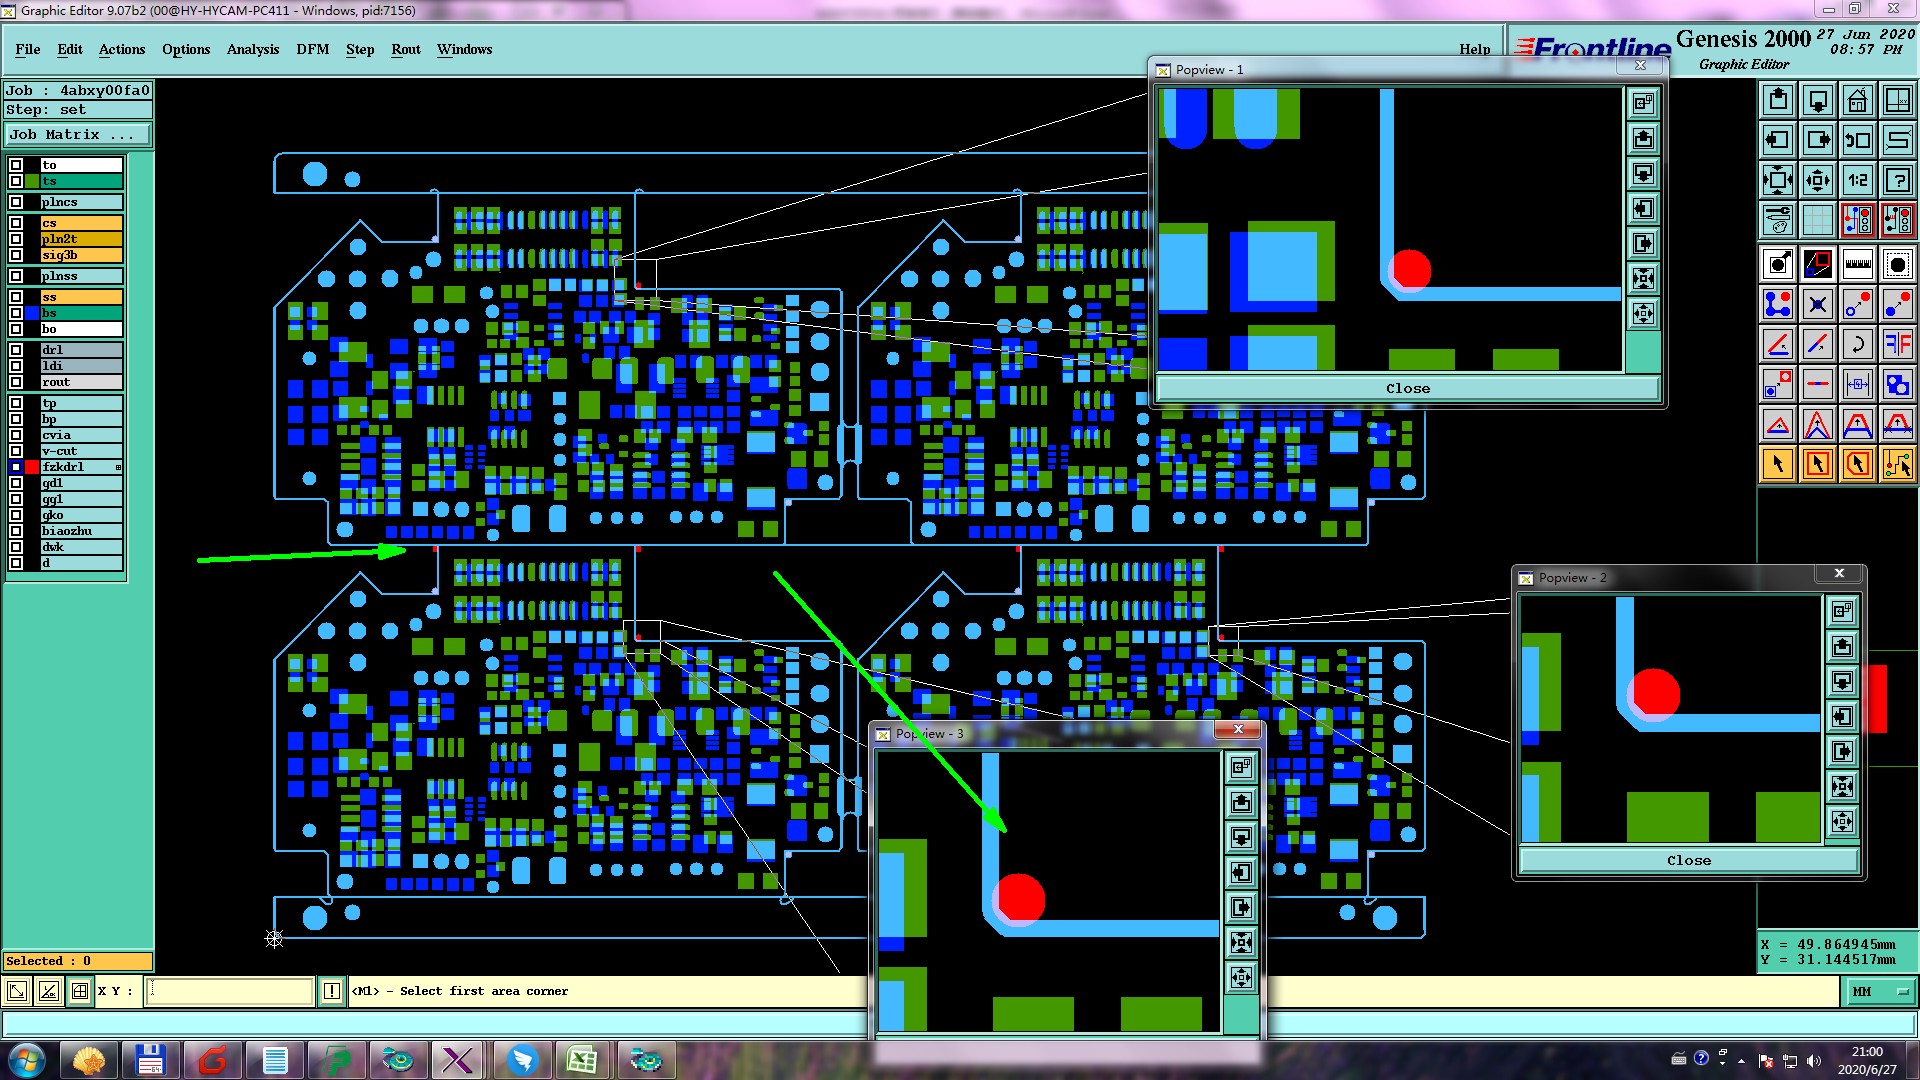Select the rotate feature tool icon
1920x1080 pixels.
1857,345
